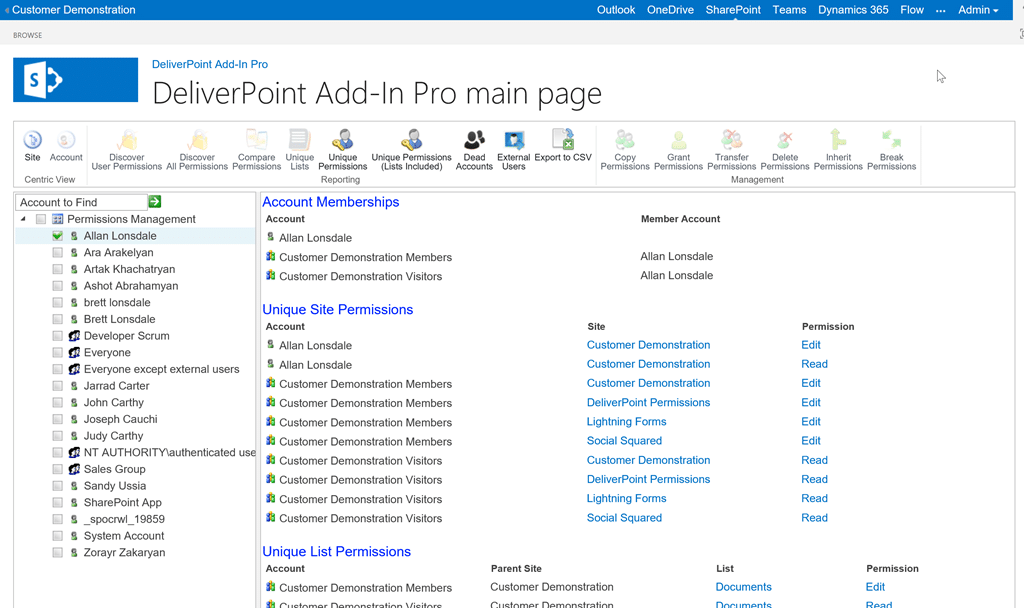The image size is (1024, 608).
Task: Click Customer Demonstration title in top bar
Action: coord(74,10)
